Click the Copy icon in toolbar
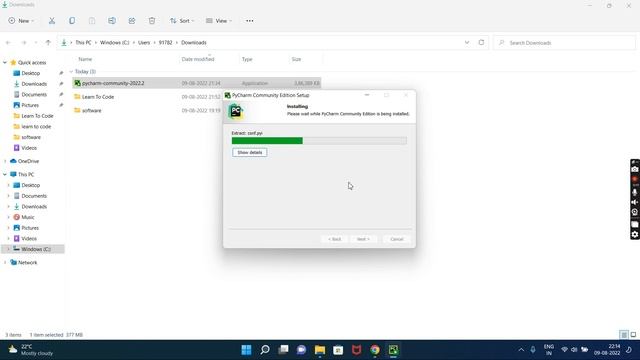The image size is (640, 360). click(72, 21)
